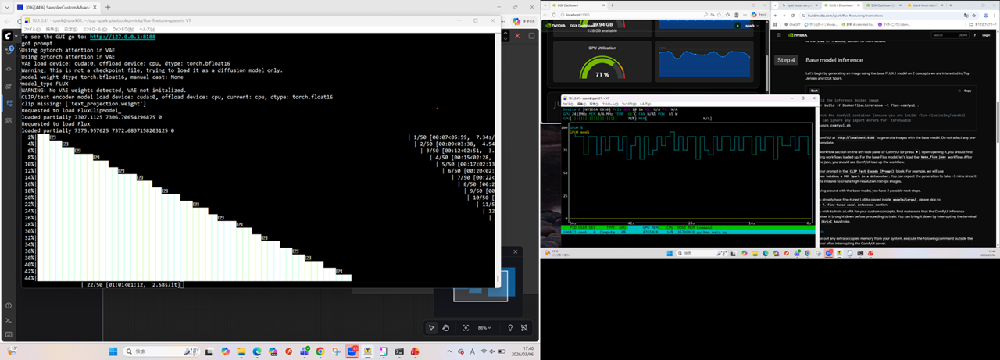The height and width of the screenshot is (360, 1000).
Task: Open the 127.0.0.1:8188 GUI link in terminal
Action: pyautogui.click(x=122, y=37)
